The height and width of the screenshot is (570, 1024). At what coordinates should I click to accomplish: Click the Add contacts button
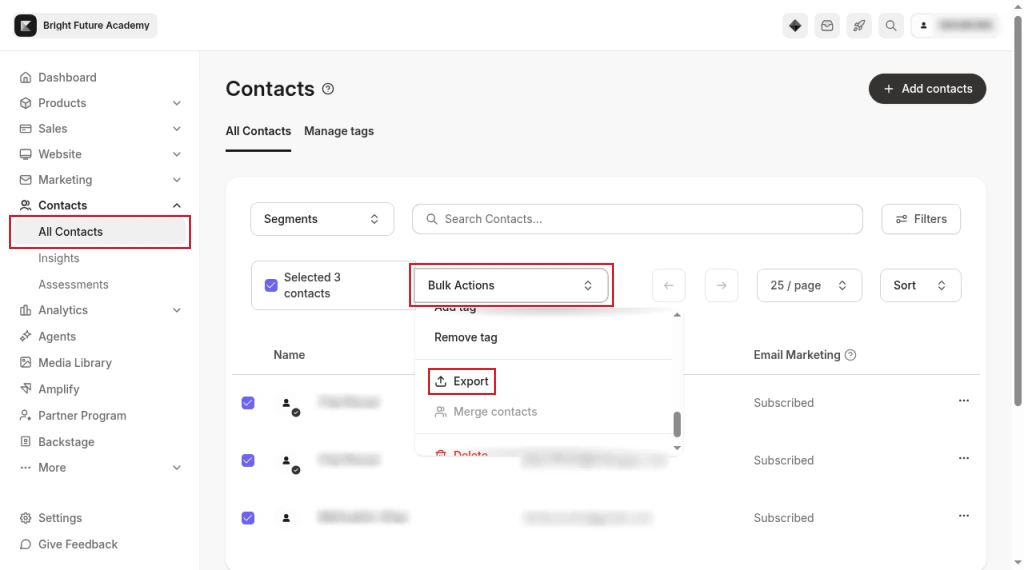point(927,89)
